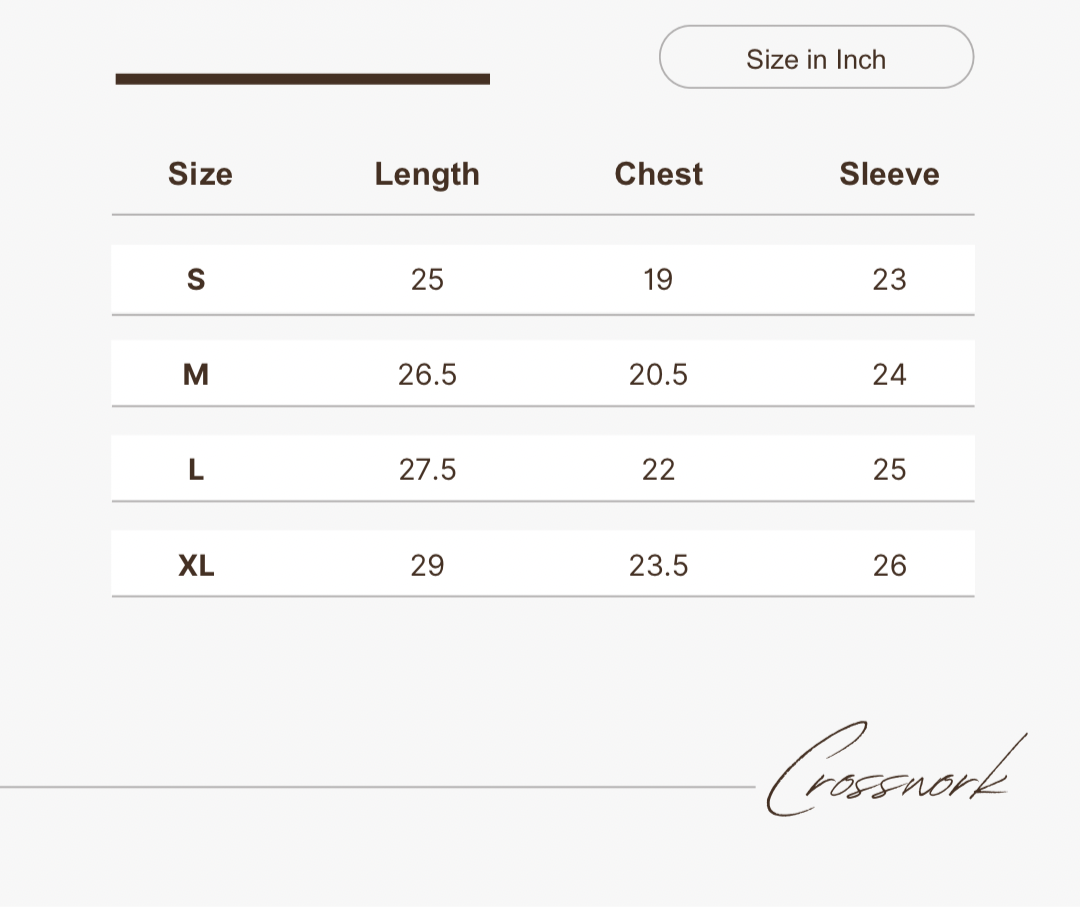
Task: Click the Small sleeve value 23
Action: (x=889, y=279)
